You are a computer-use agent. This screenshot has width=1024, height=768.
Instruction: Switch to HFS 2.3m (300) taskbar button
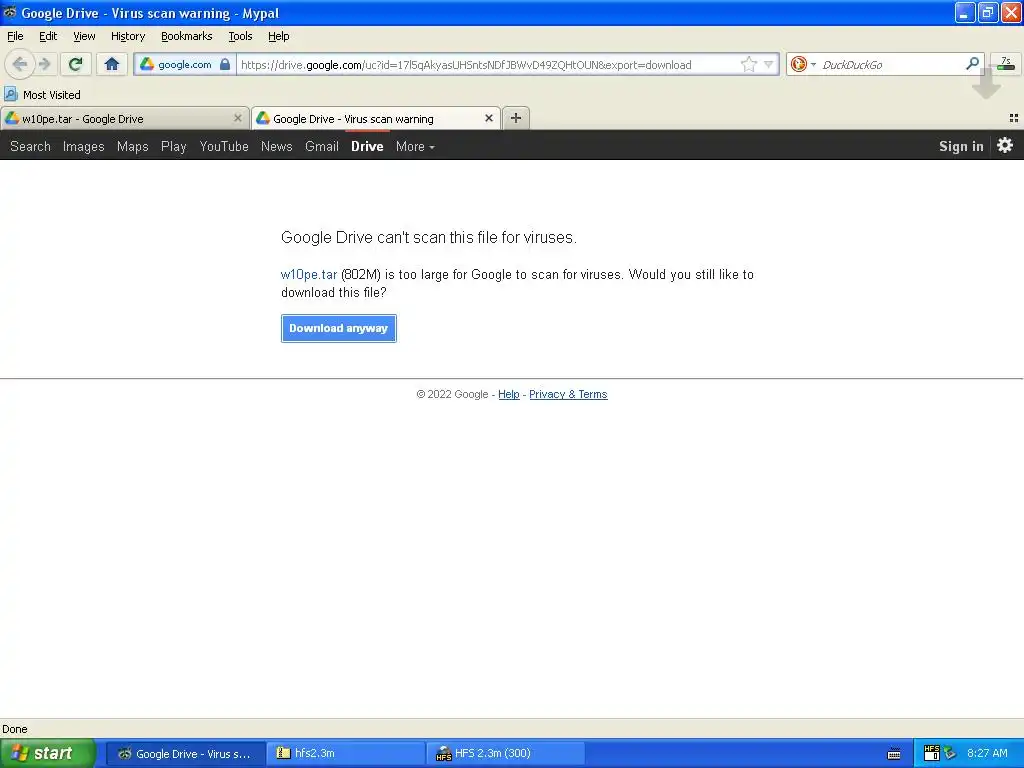coord(505,754)
